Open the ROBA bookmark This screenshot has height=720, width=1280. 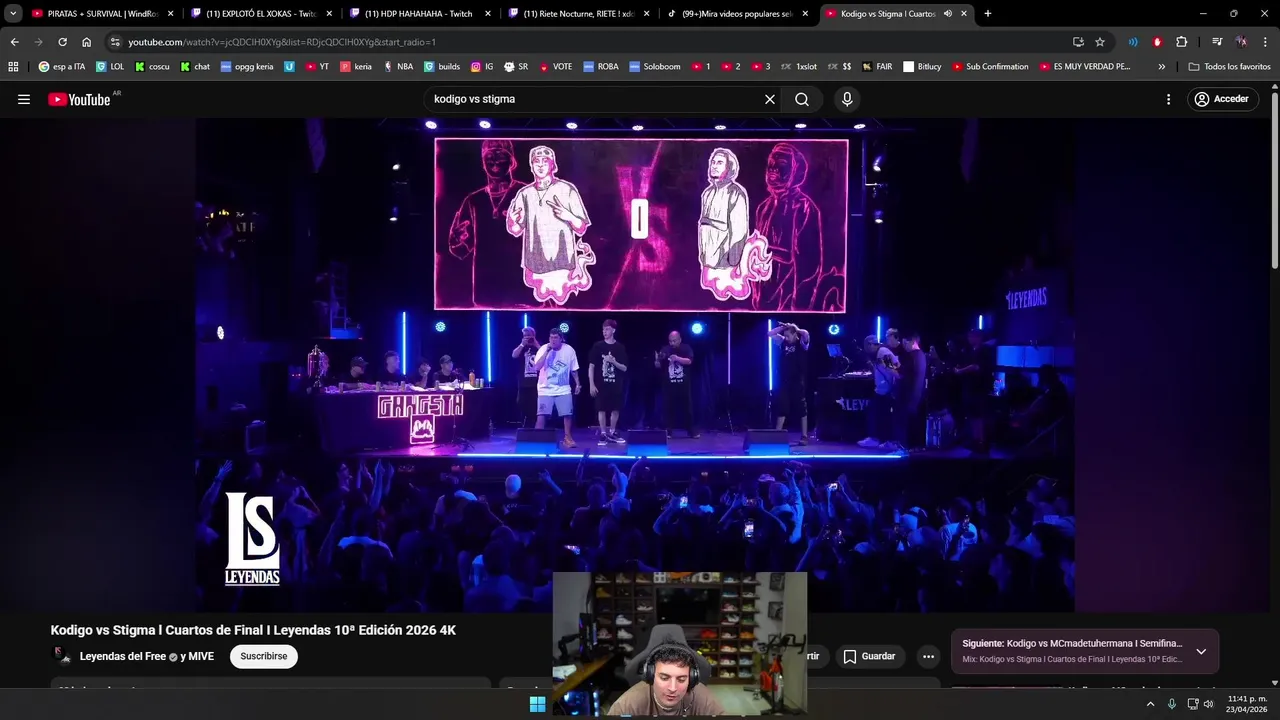click(x=601, y=67)
